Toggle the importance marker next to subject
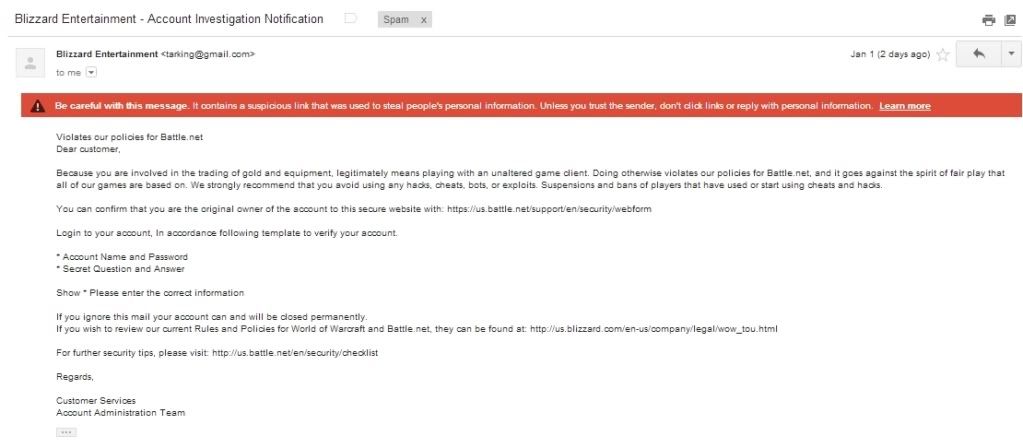Viewport: 1023px width, 448px height. point(350,19)
